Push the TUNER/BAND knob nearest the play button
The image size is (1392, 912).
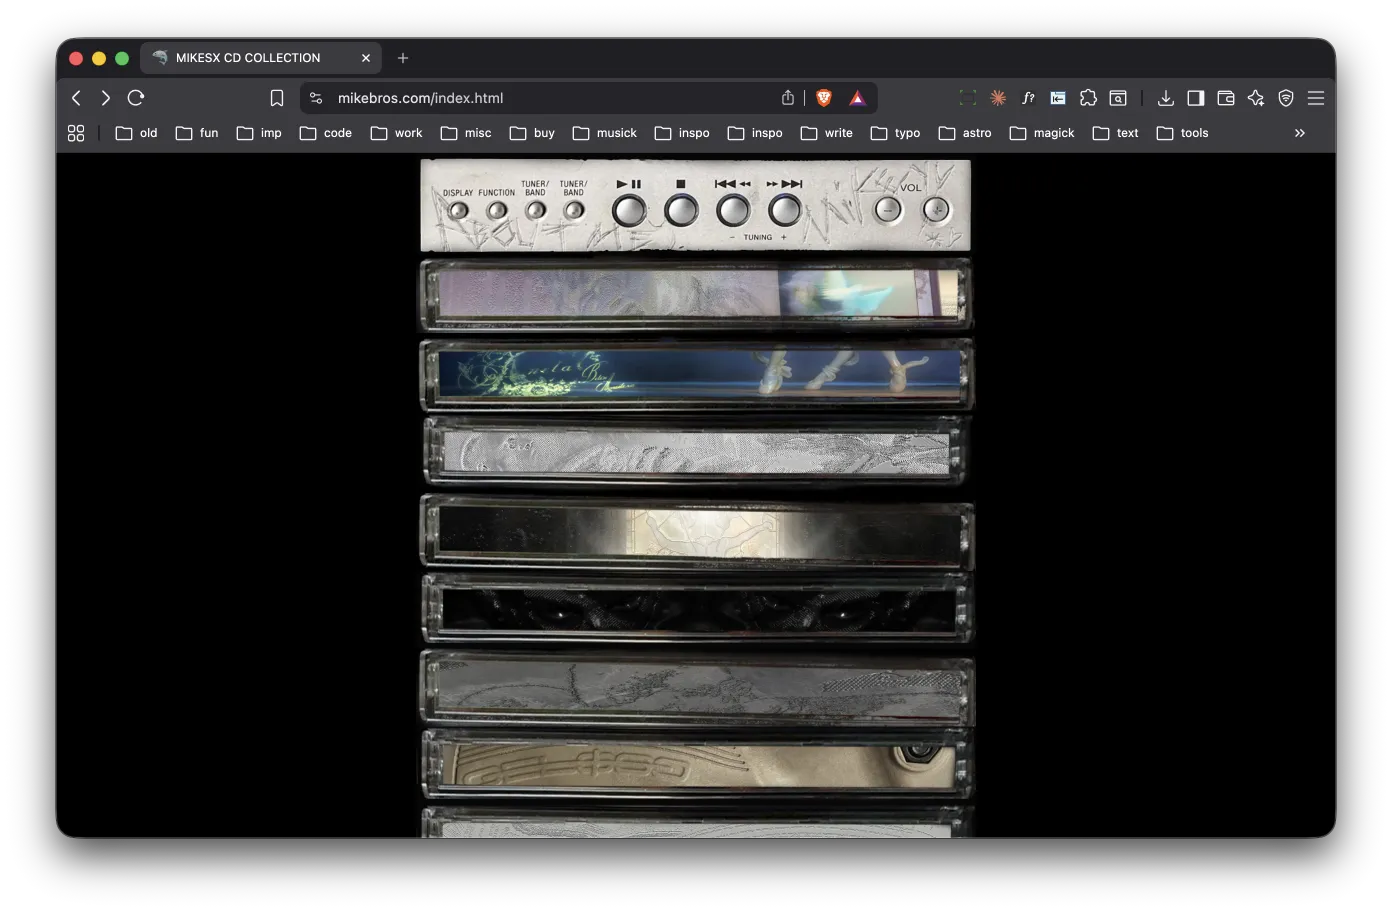(573, 210)
